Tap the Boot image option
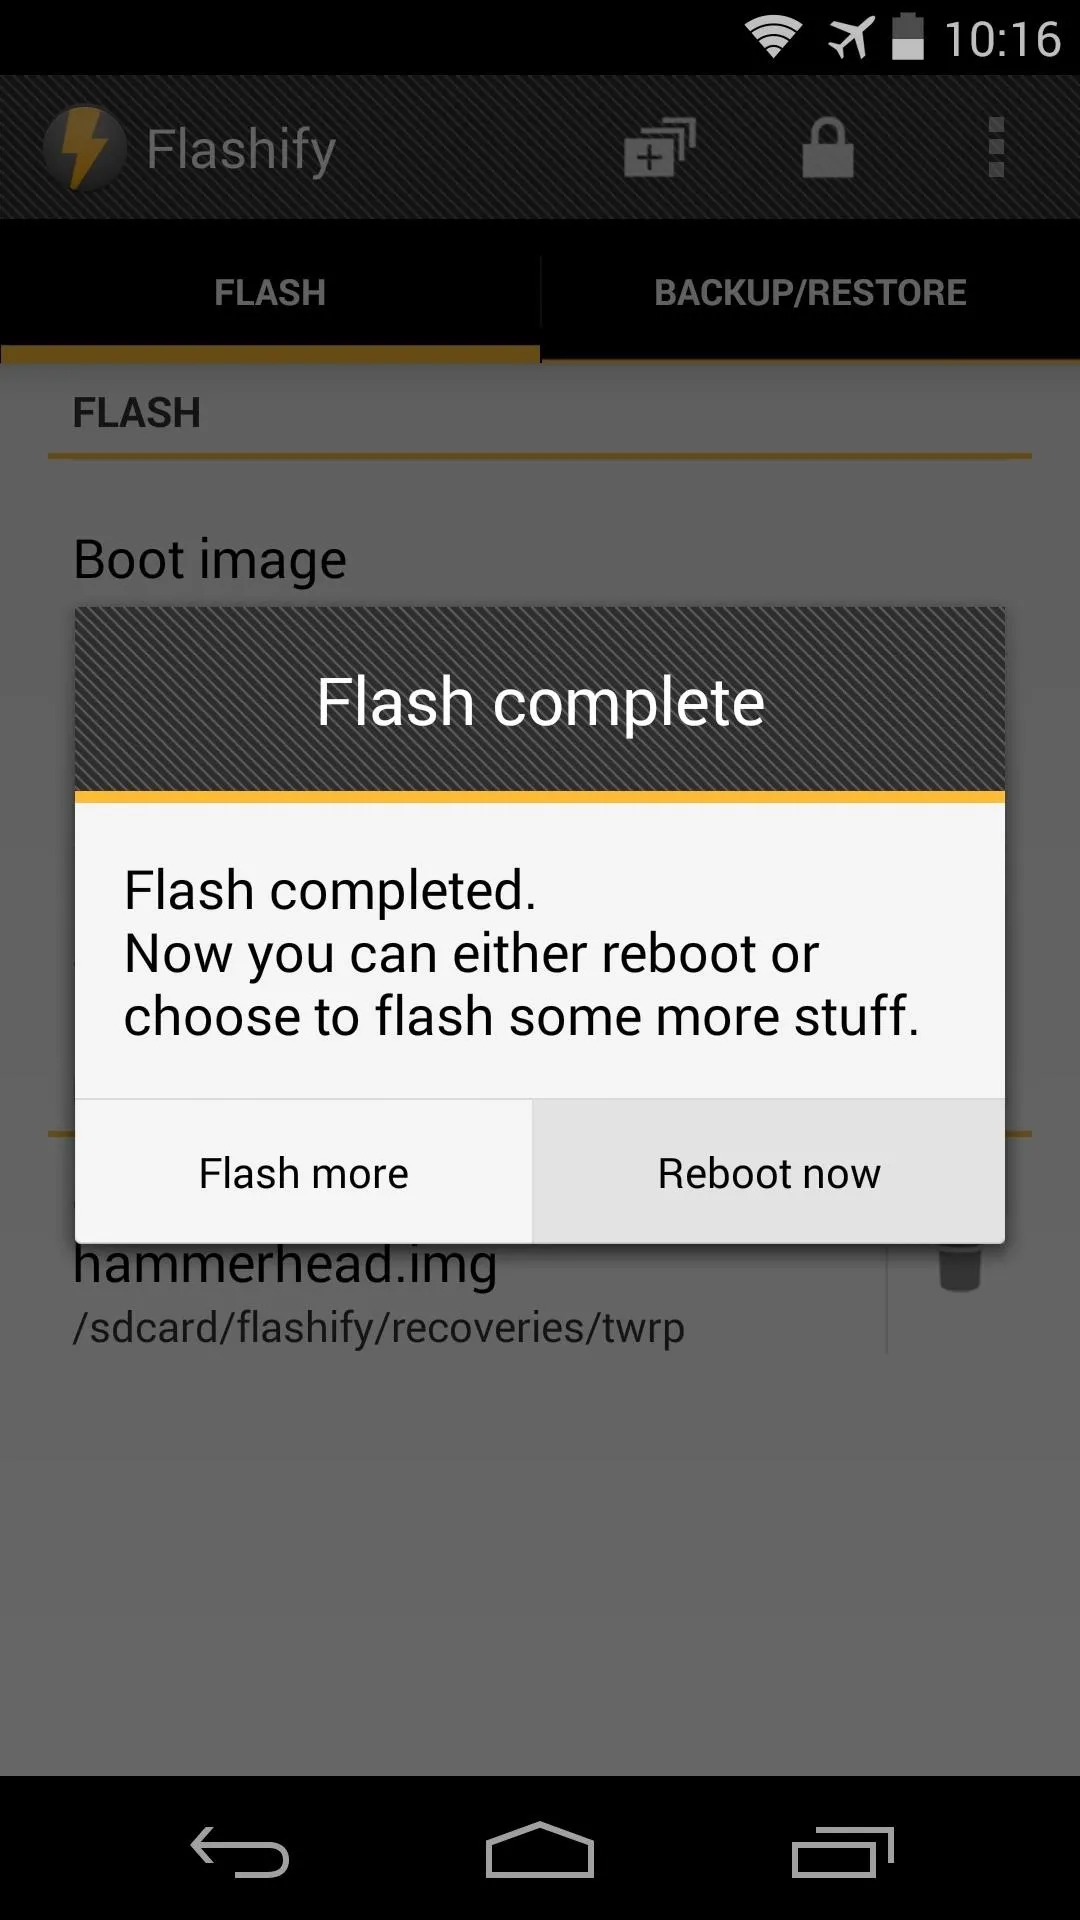1080x1920 pixels. click(x=210, y=559)
